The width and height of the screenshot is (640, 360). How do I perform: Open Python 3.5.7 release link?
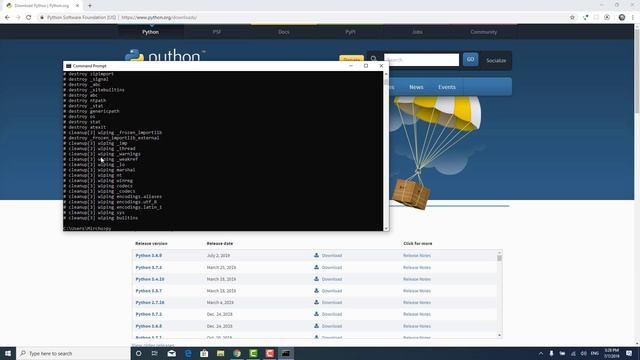(149, 291)
